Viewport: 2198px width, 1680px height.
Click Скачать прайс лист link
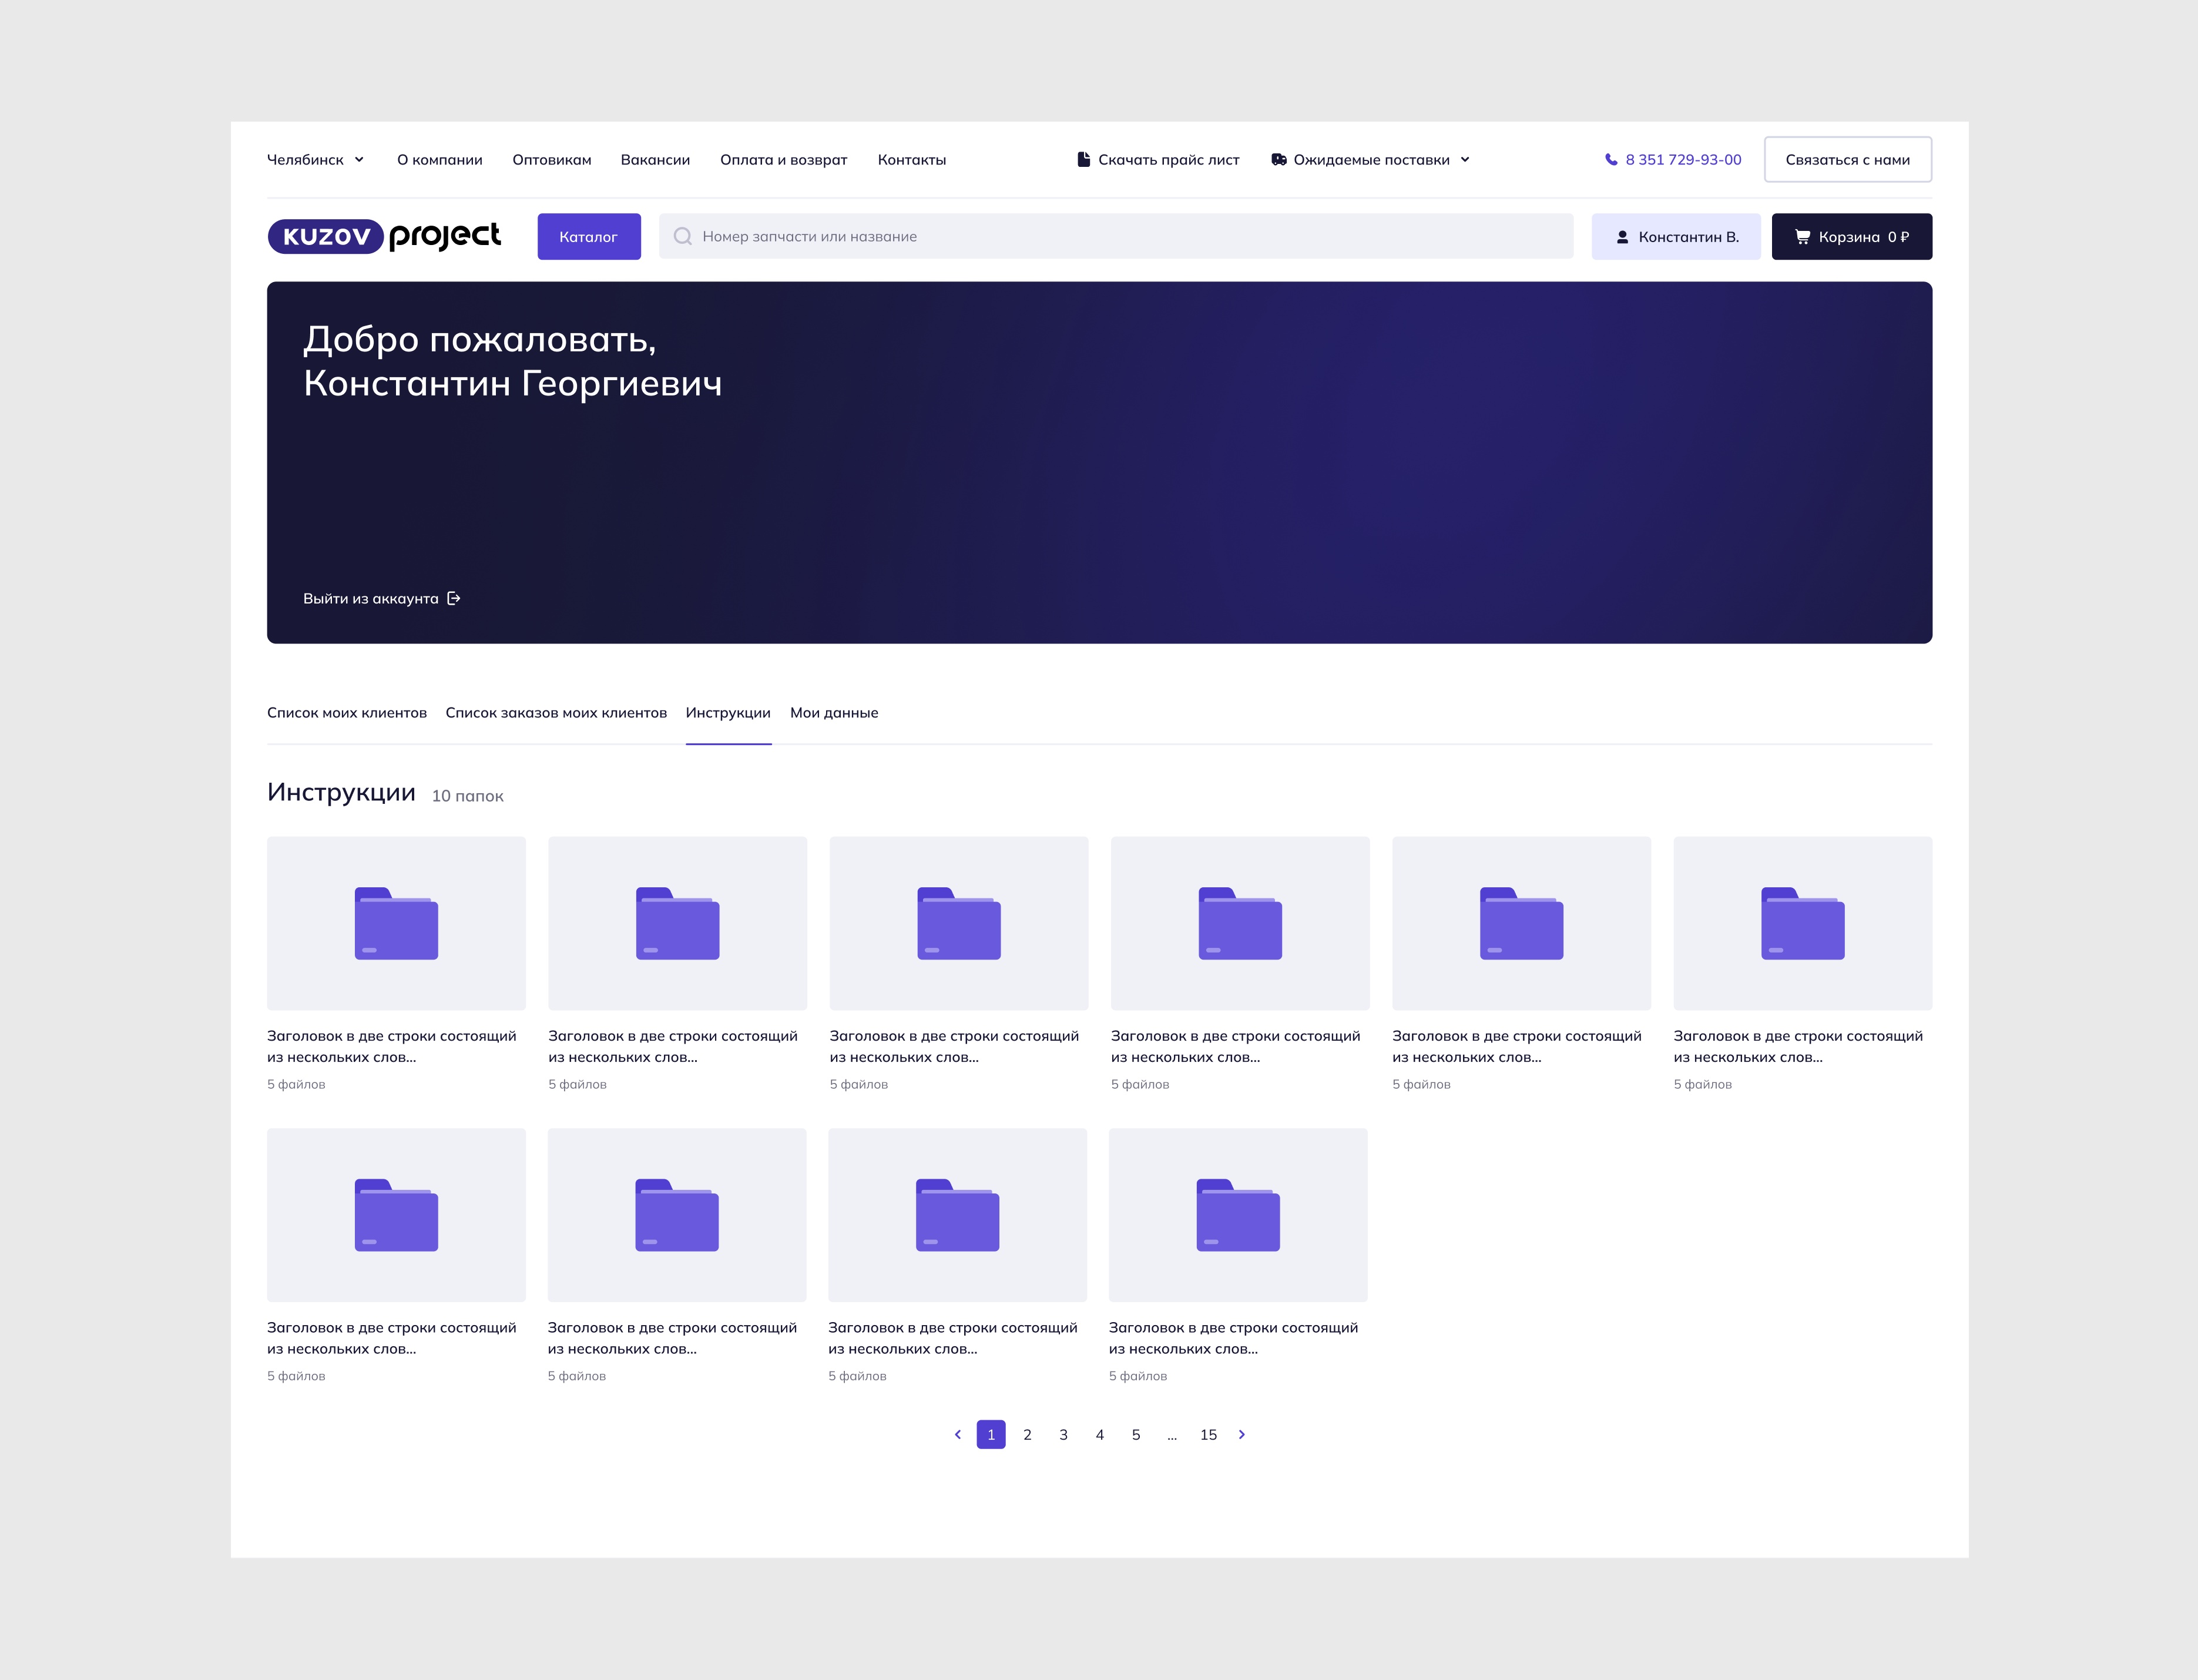[x=1159, y=159]
